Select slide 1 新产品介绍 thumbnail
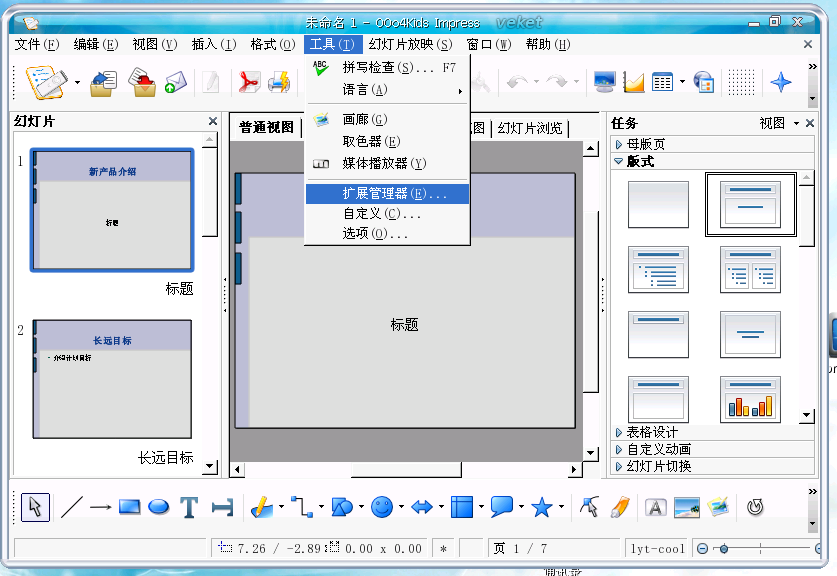 (x=112, y=210)
